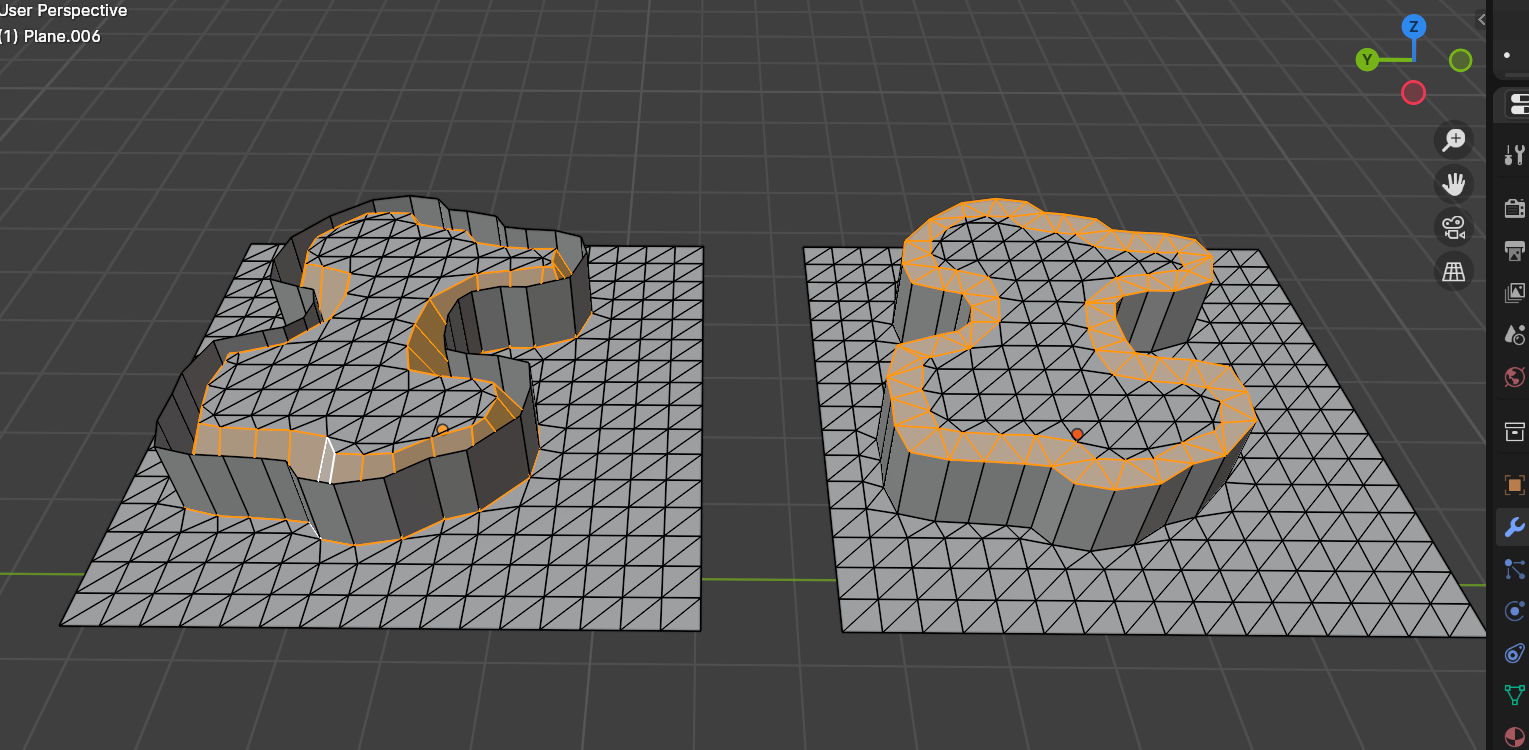
Task: Open the Object Constraints properties tab
Action: (1514, 653)
